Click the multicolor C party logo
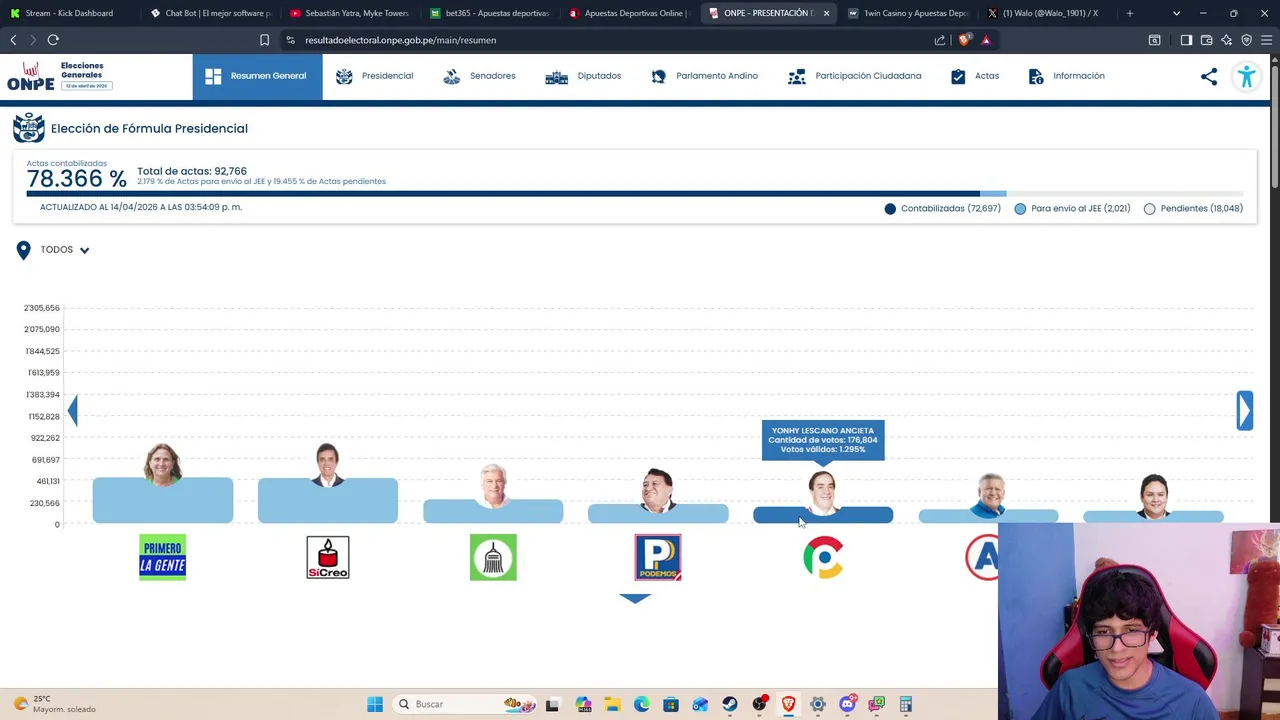 [x=823, y=557]
